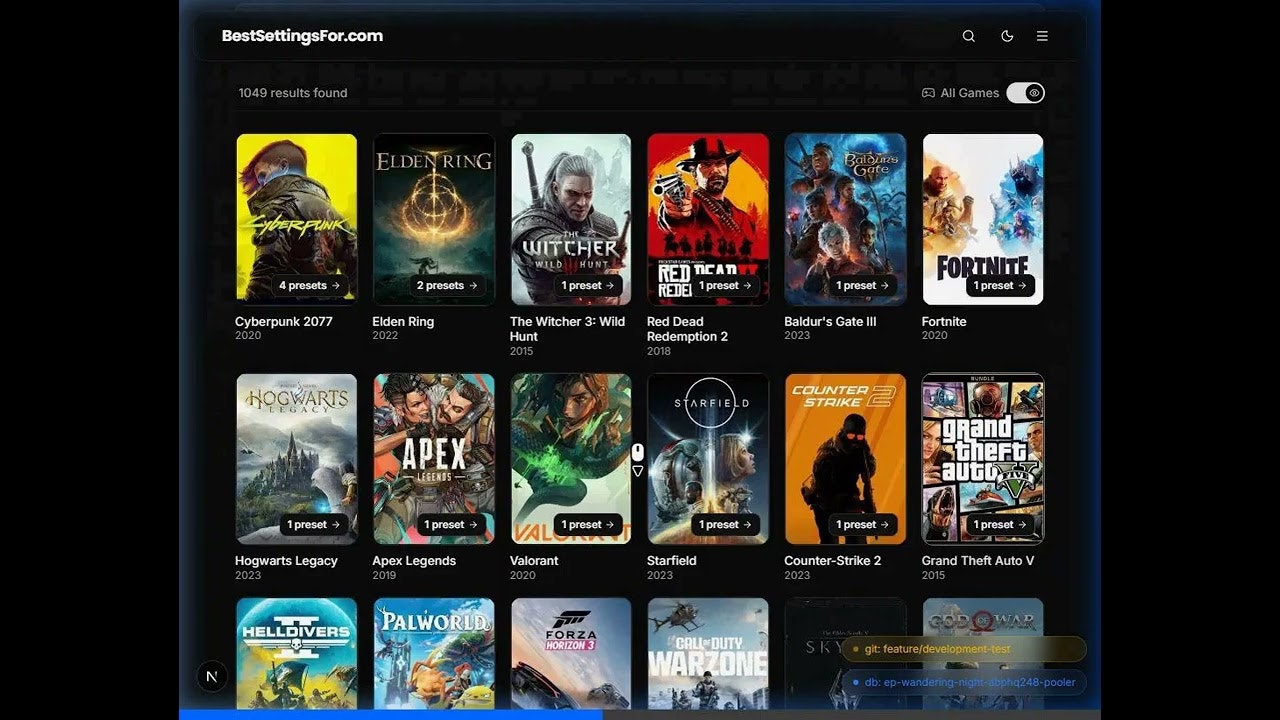Image resolution: width=1280 pixels, height=720 pixels.
Task: Select the Valorant cover art
Action: [x=571, y=459]
